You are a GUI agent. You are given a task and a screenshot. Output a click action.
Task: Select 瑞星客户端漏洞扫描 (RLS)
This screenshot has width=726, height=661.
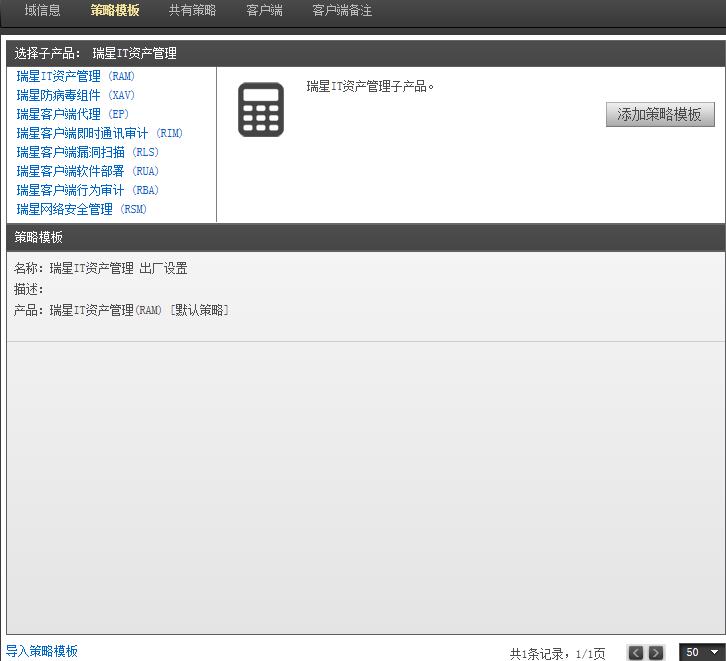(88, 152)
